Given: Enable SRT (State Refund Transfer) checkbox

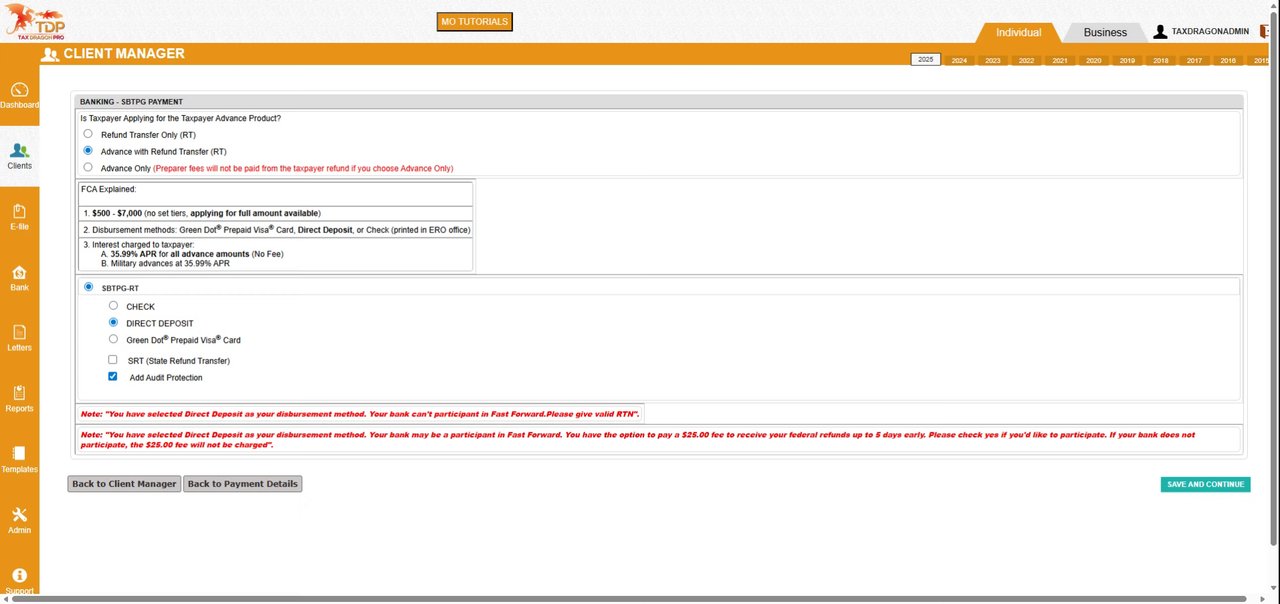Looking at the screenshot, I should coord(113,359).
